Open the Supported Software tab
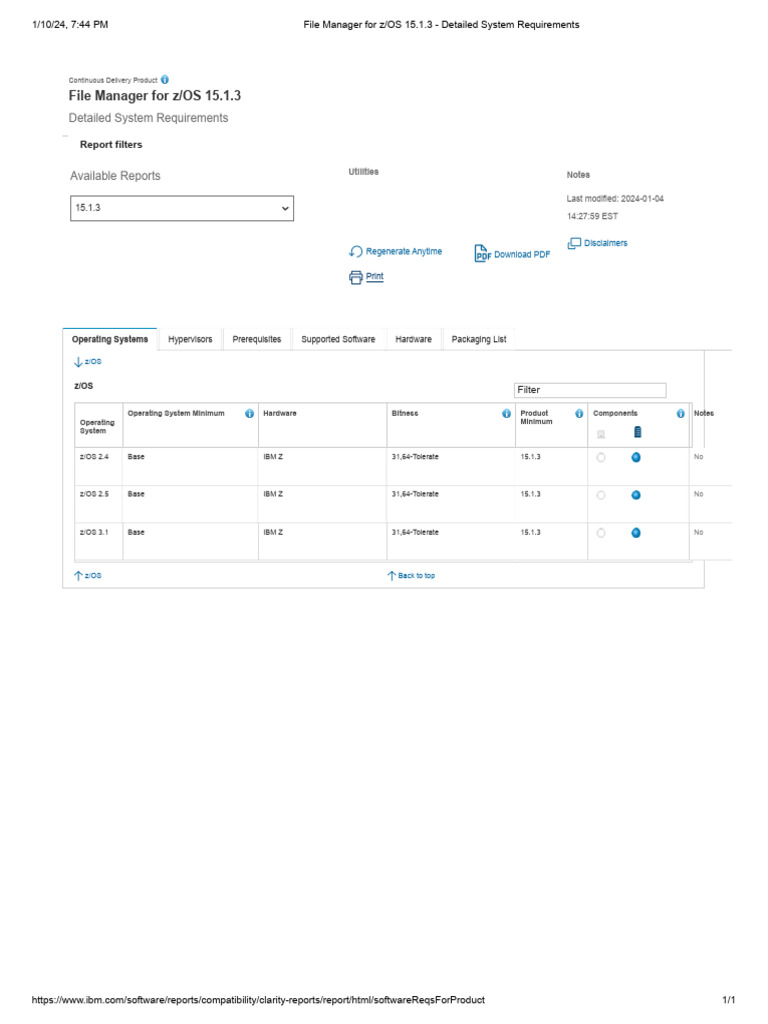The image size is (768, 1024). (338, 340)
